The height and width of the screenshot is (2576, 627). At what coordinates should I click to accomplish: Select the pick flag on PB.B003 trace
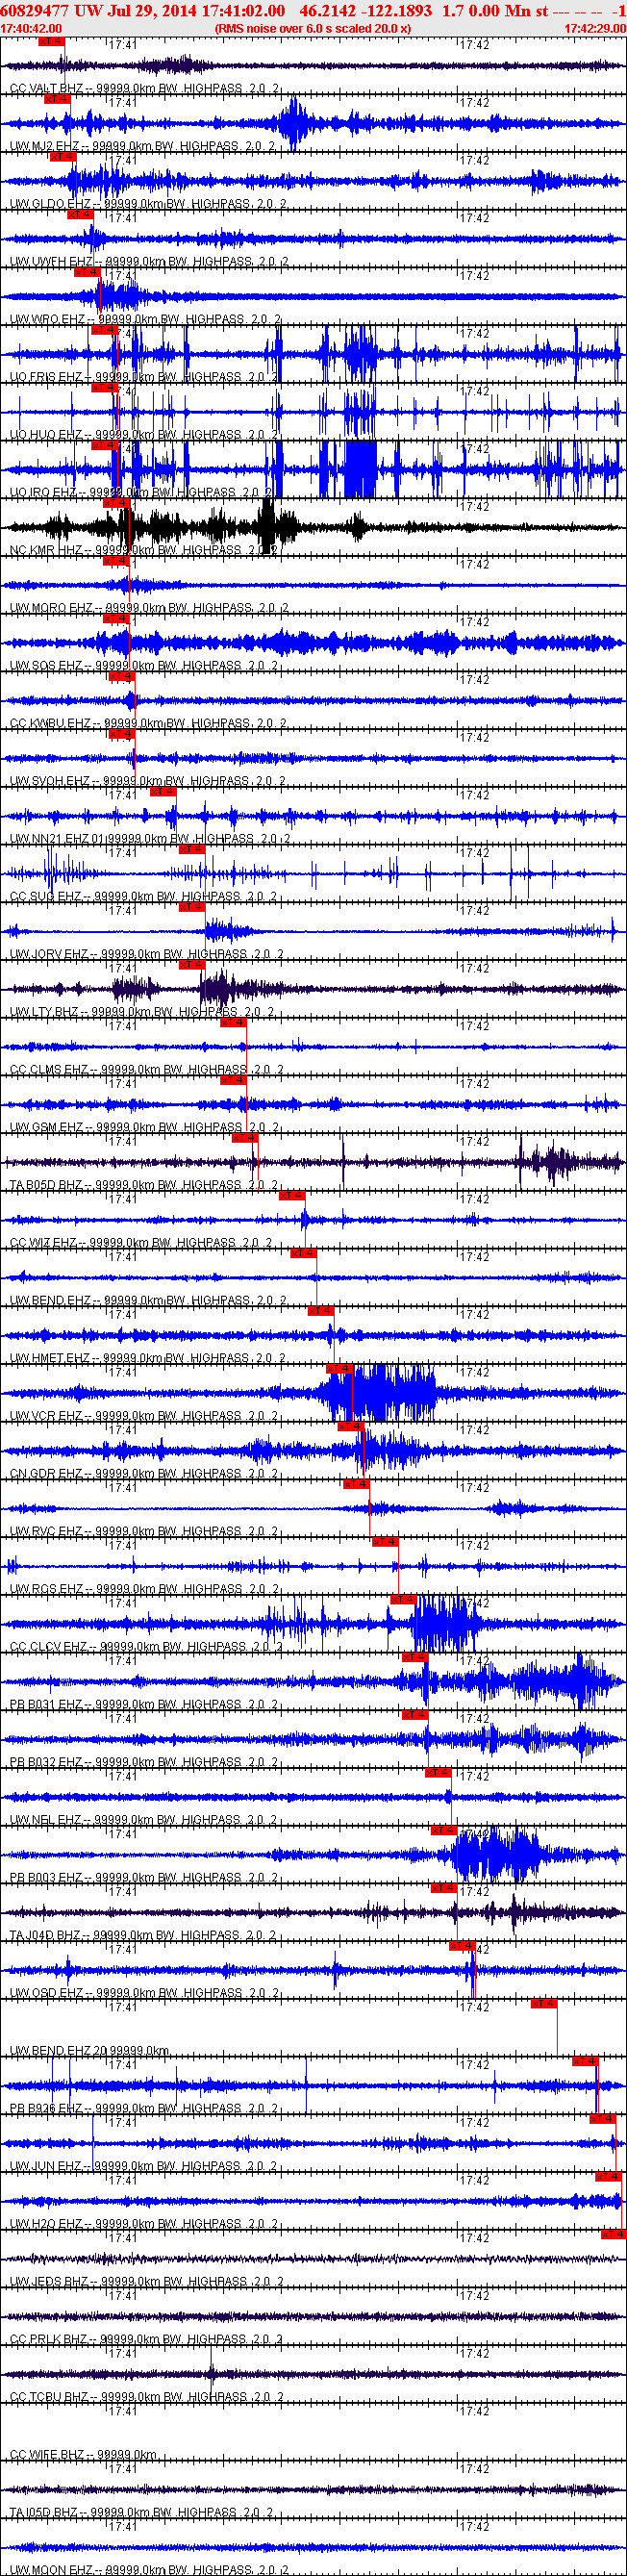point(443,1830)
